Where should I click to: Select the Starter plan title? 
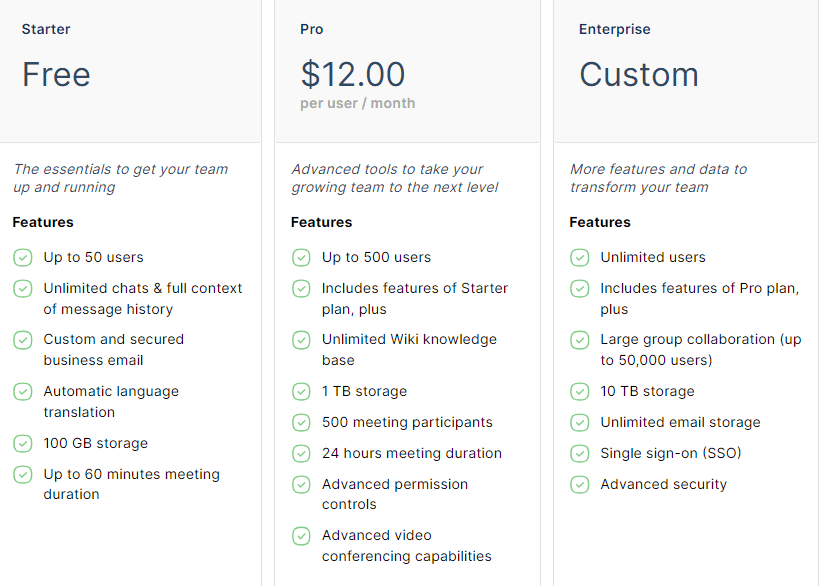point(46,29)
